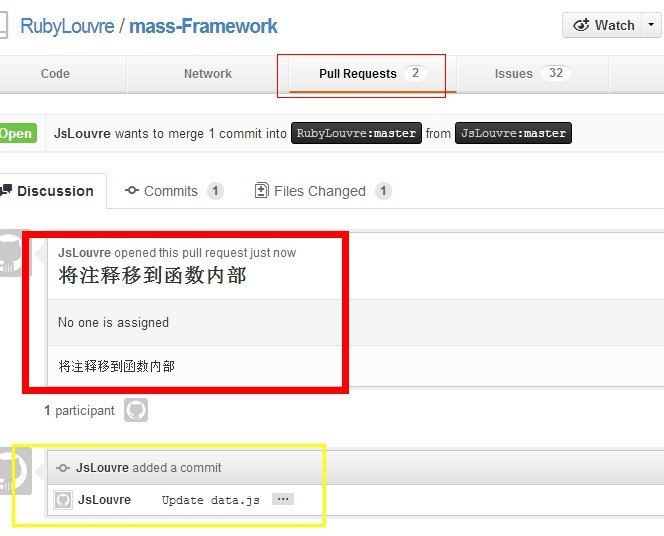This screenshot has height=536, width=664.
Task: Expand the commit message ellipsis button
Action: pyautogui.click(x=283, y=499)
